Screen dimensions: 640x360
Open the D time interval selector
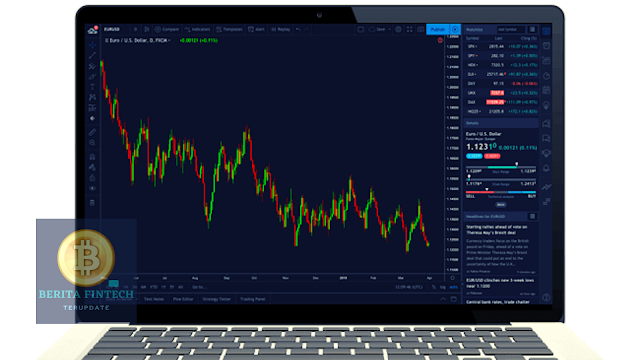(x=136, y=29)
